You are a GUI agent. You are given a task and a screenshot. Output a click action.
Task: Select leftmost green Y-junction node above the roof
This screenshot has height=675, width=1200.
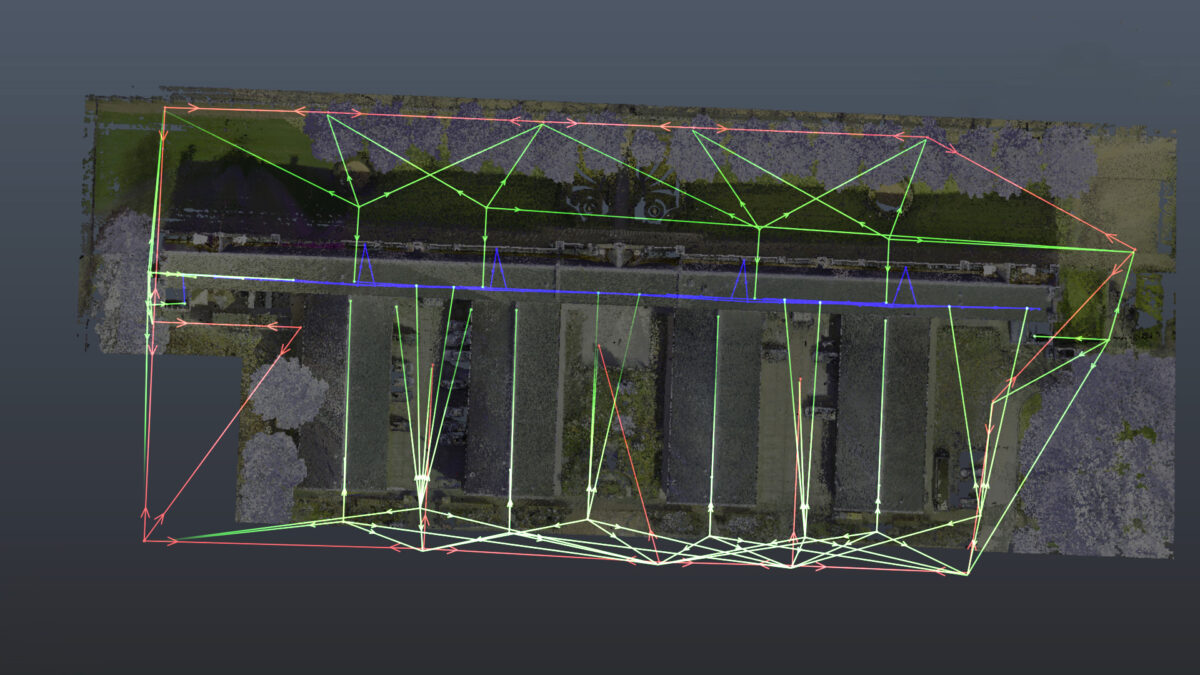[358, 207]
